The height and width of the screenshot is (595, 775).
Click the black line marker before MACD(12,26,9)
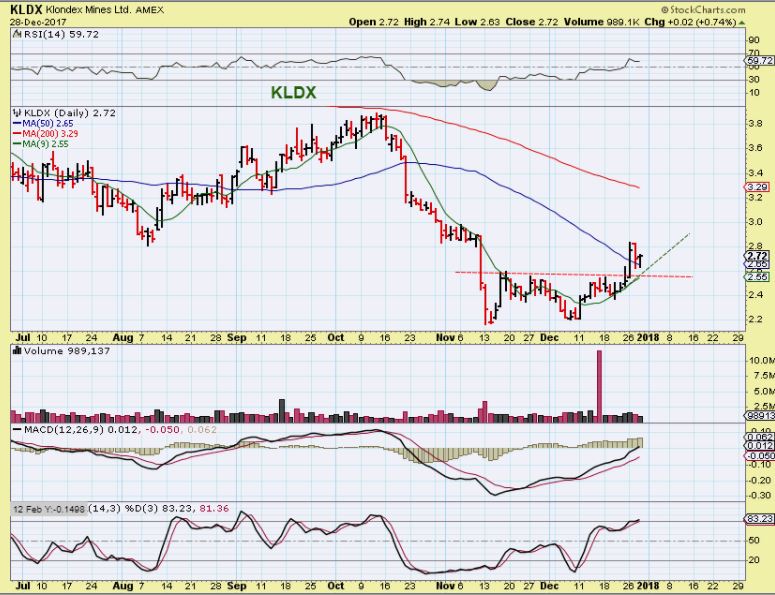(17, 429)
